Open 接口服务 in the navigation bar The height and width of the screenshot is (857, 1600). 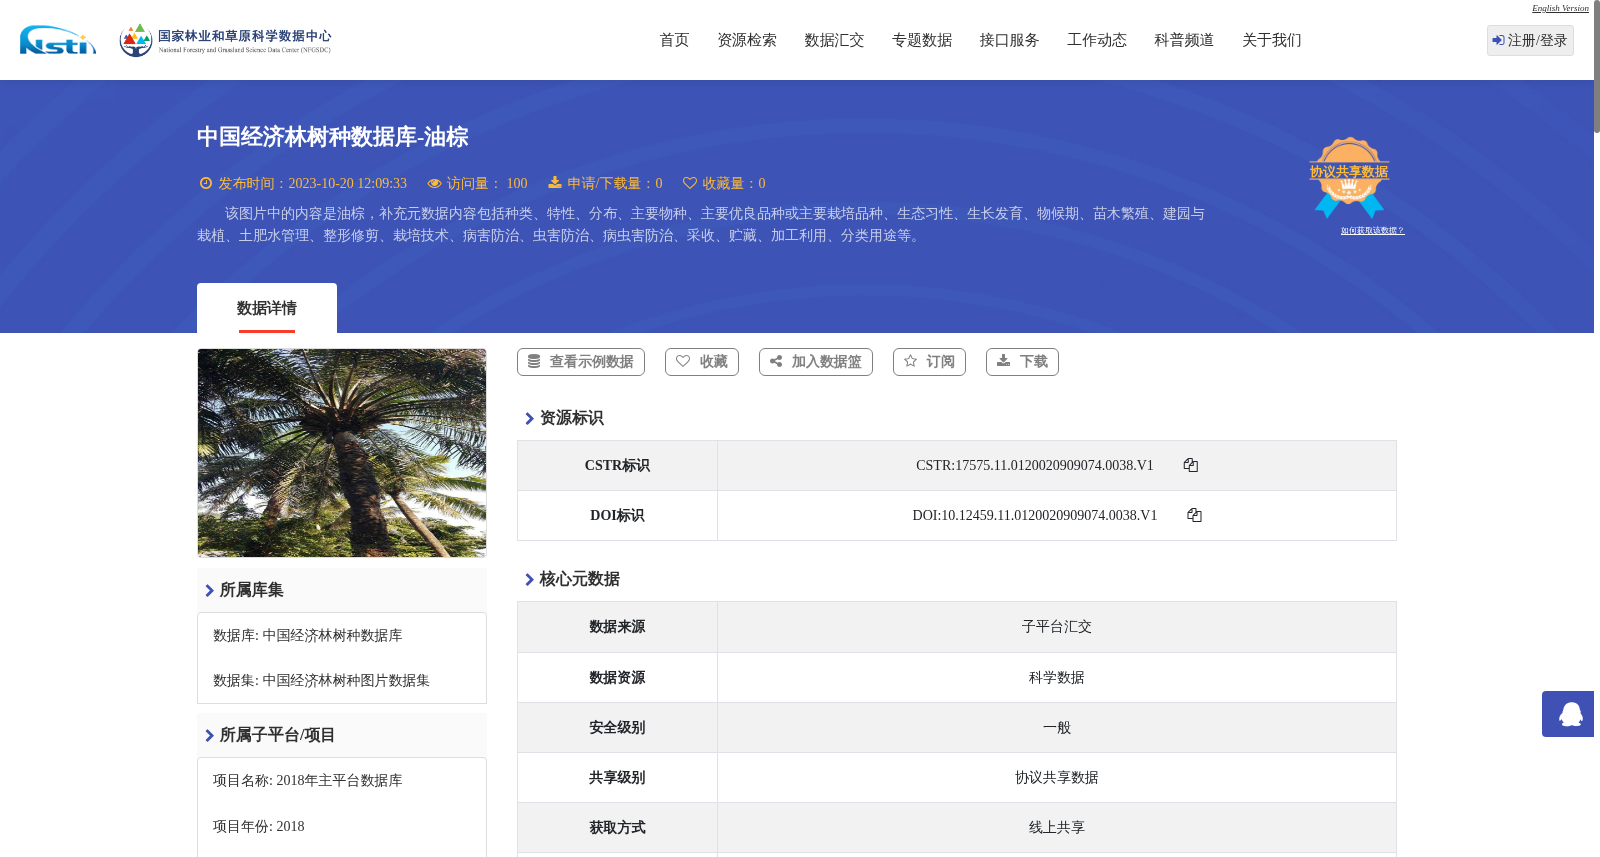pyautogui.click(x=1009, y=40)
